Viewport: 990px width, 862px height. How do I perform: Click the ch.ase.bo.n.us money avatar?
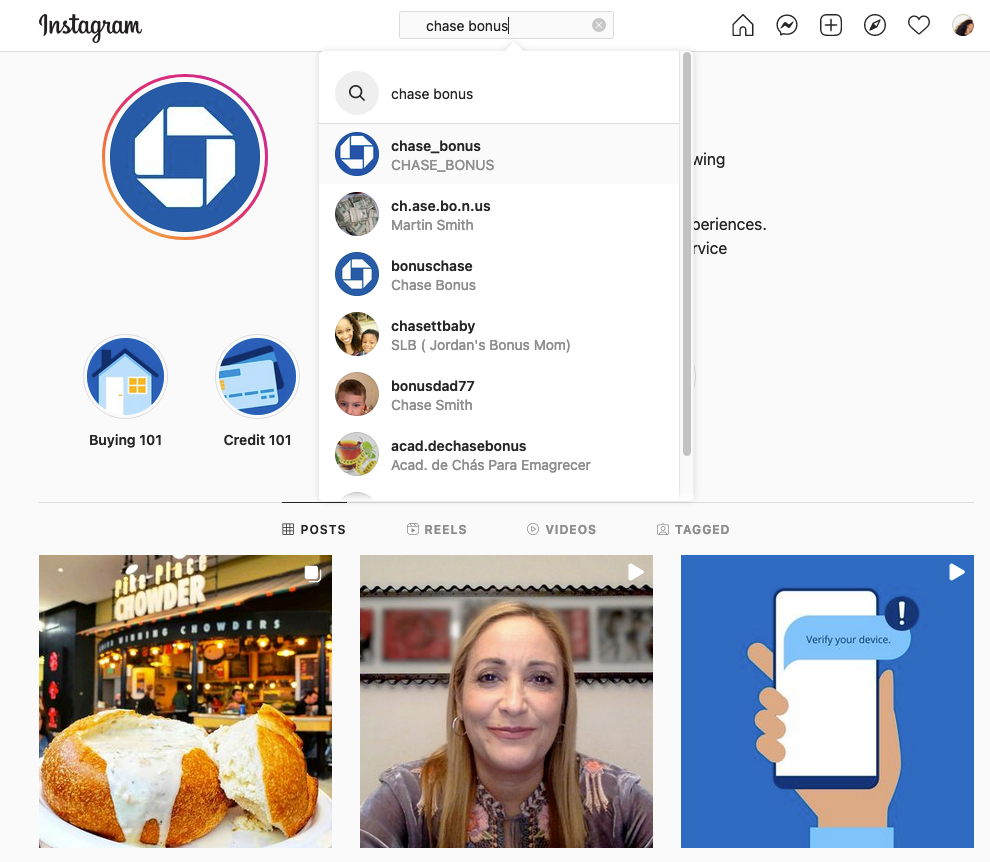coord(357,214)
